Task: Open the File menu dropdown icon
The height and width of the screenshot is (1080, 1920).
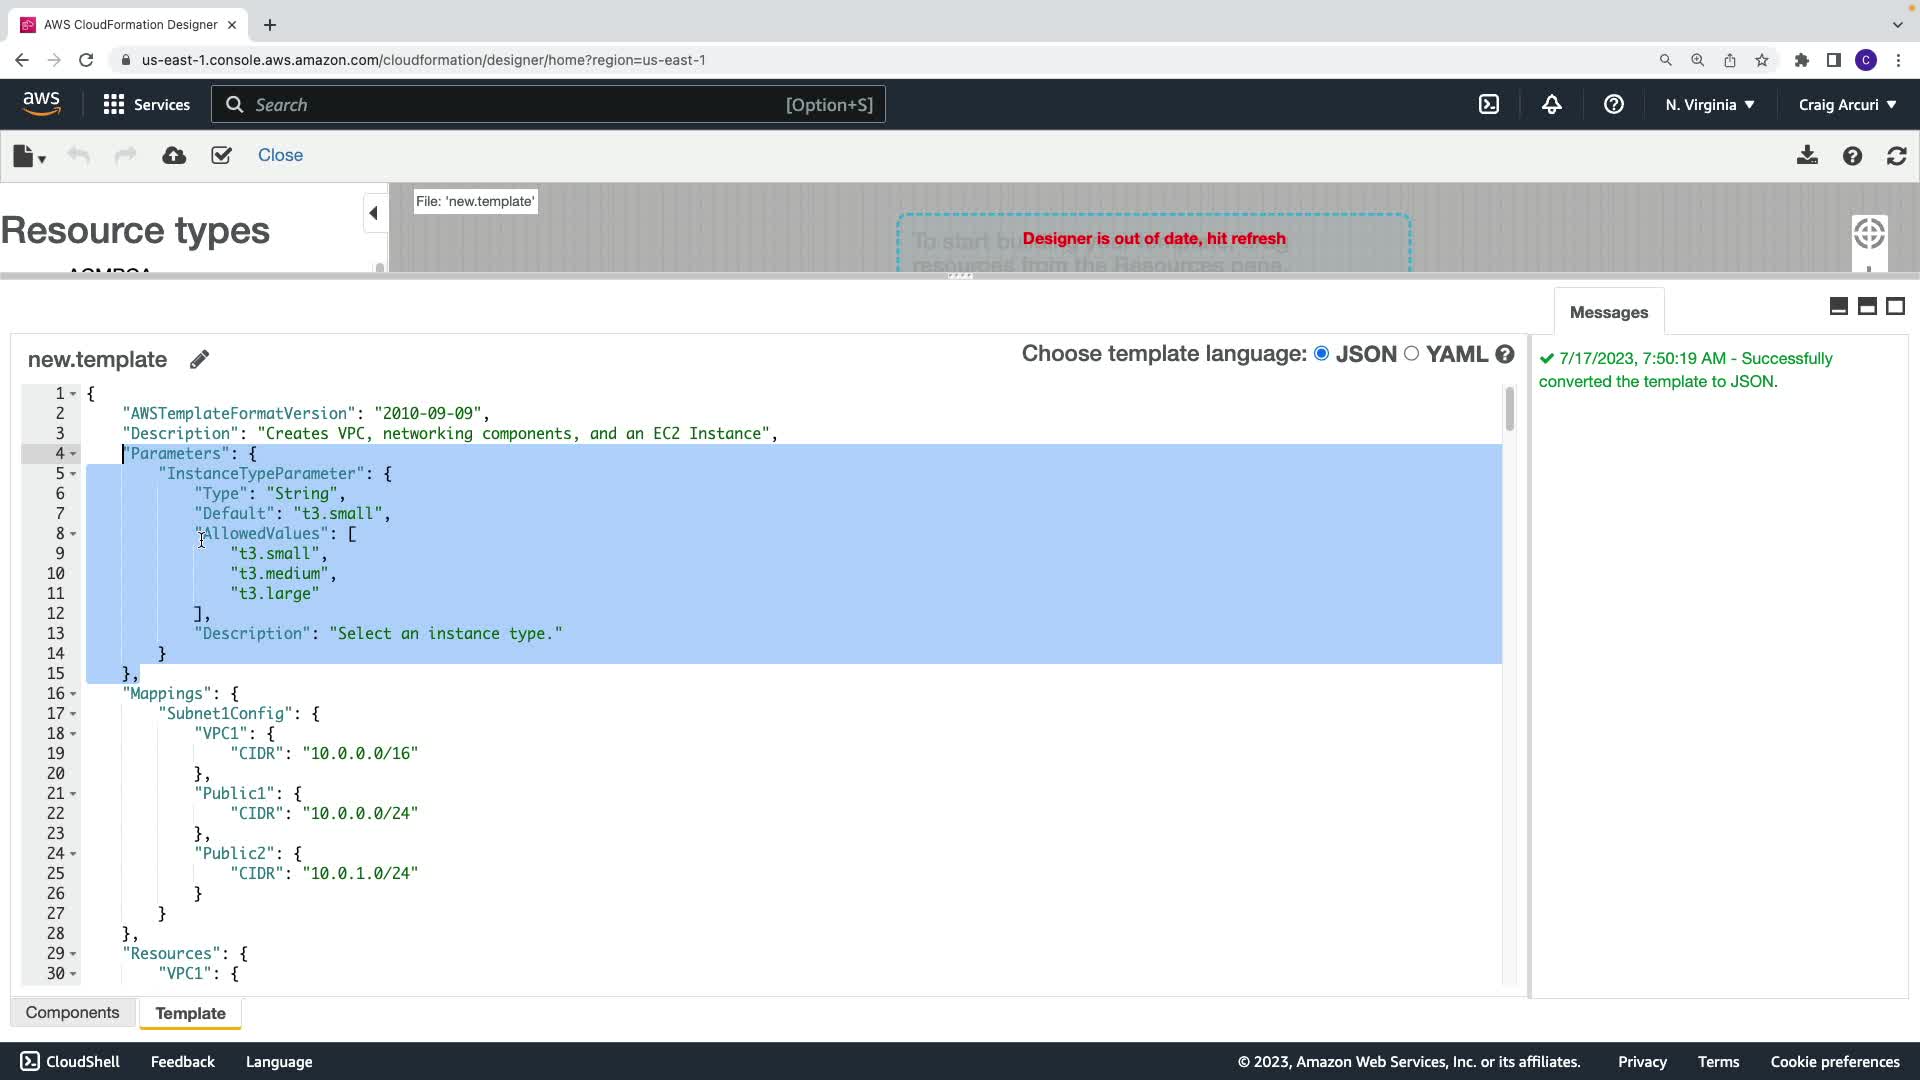Action: [x=29, y=156]
